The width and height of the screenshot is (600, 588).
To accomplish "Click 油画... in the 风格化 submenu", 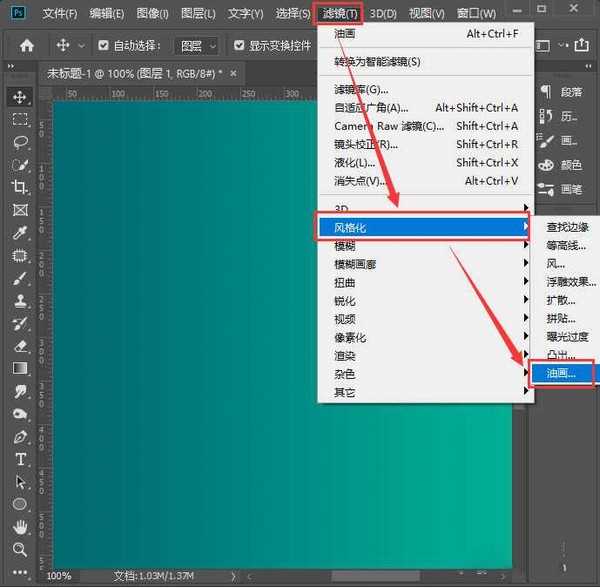I will point(562,373).
